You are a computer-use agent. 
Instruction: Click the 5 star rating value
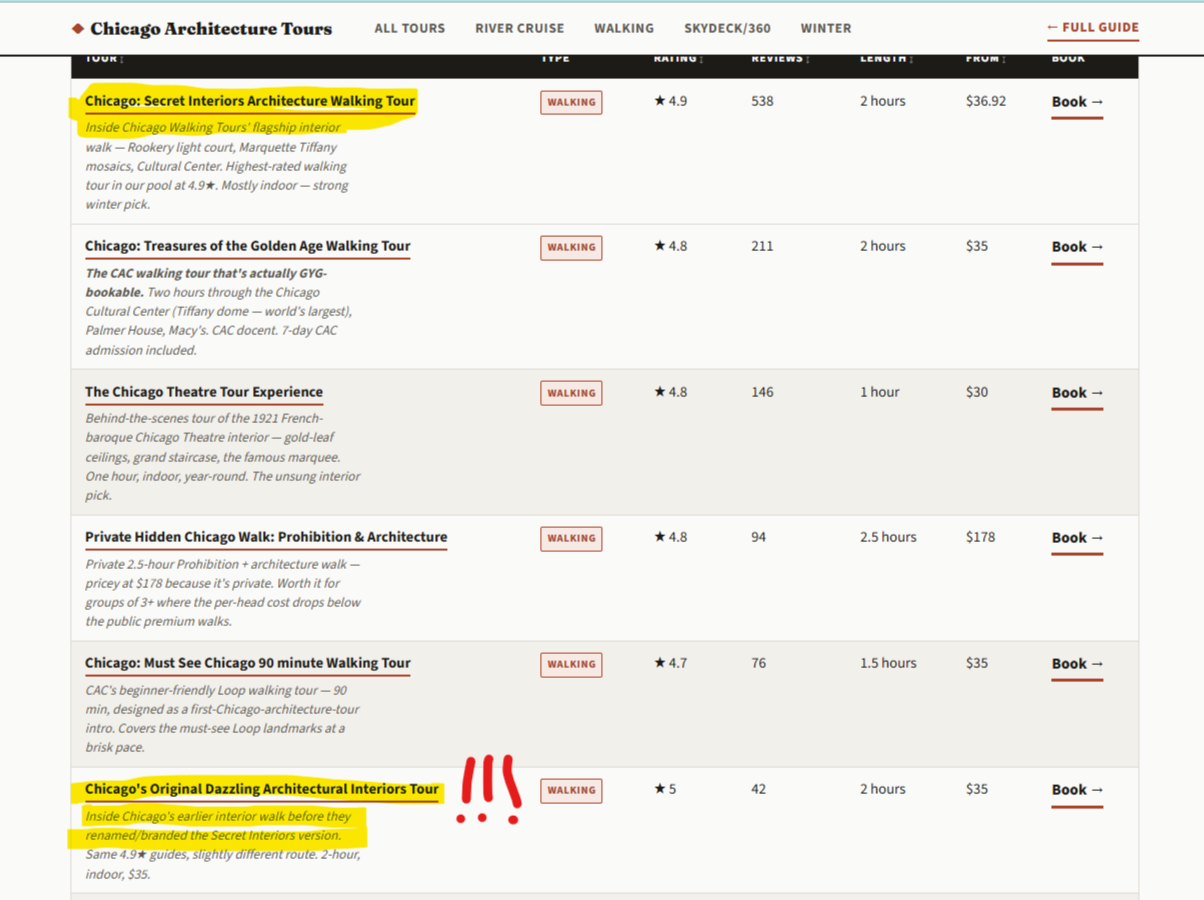tap(665, 789)
